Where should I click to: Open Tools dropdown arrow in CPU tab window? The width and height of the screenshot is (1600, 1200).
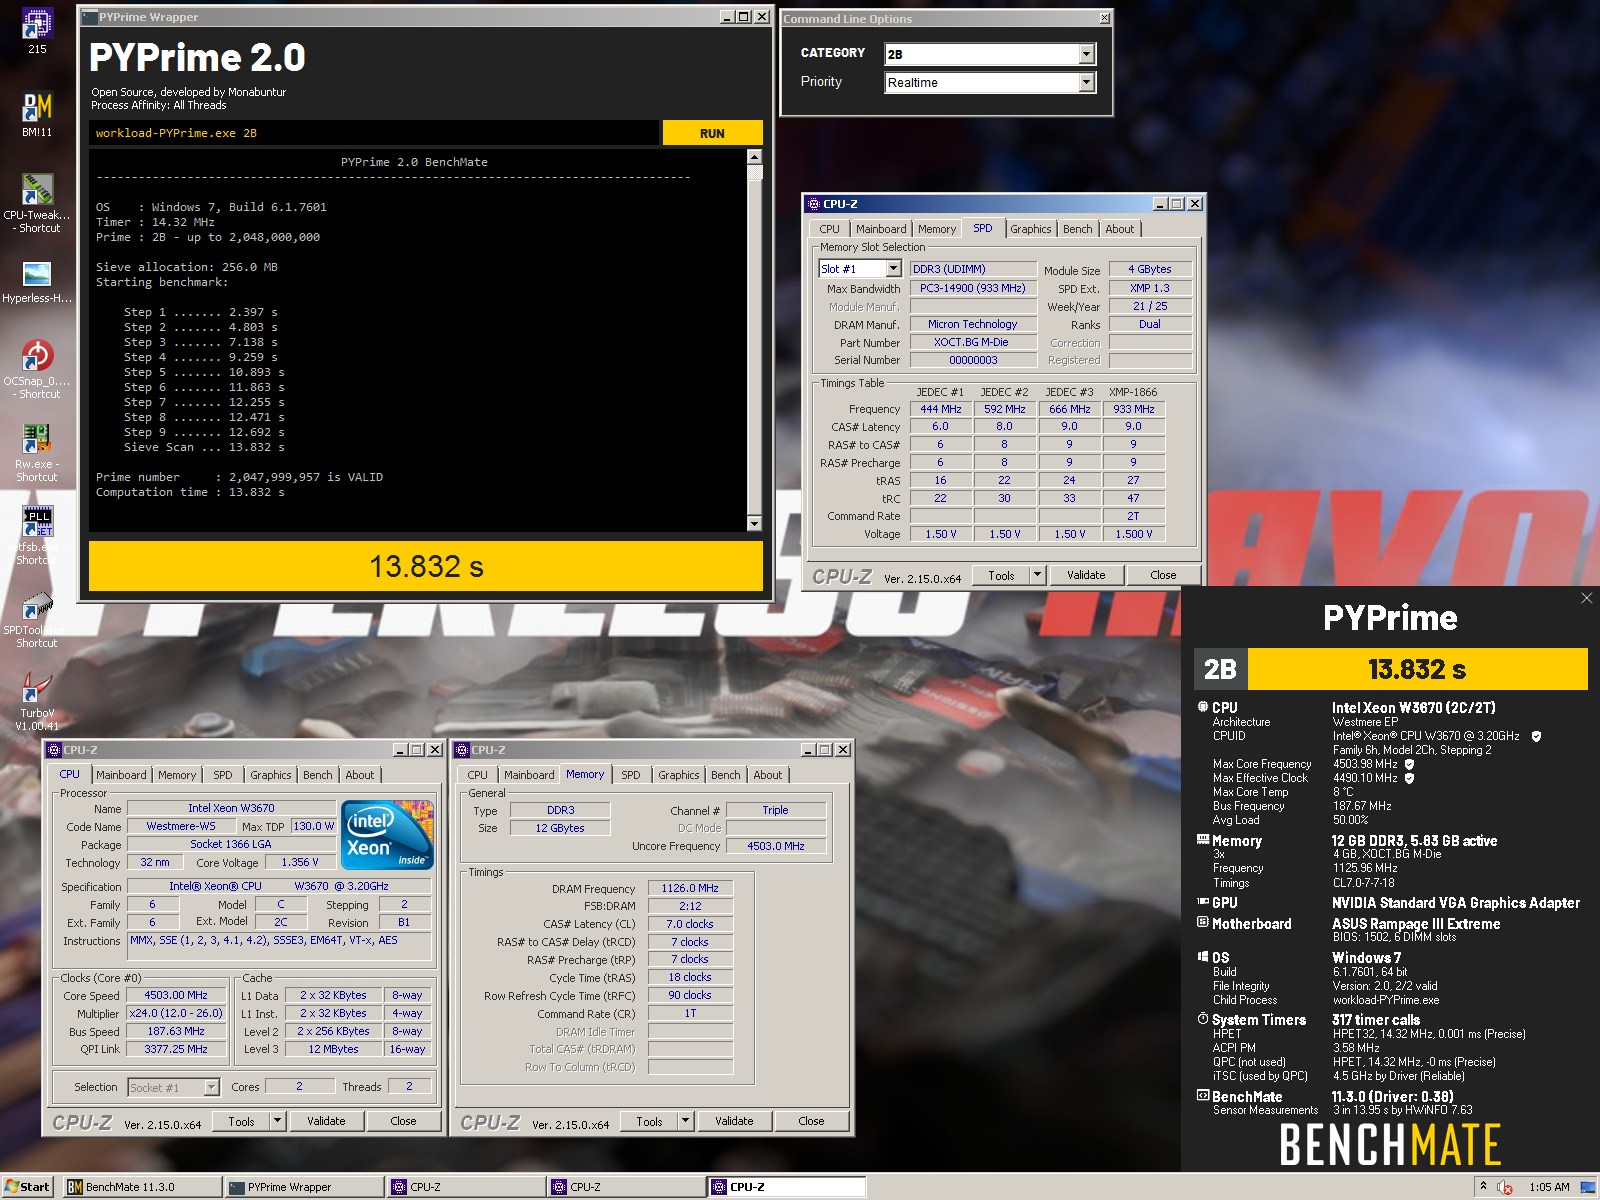(x=277, y=1121)
